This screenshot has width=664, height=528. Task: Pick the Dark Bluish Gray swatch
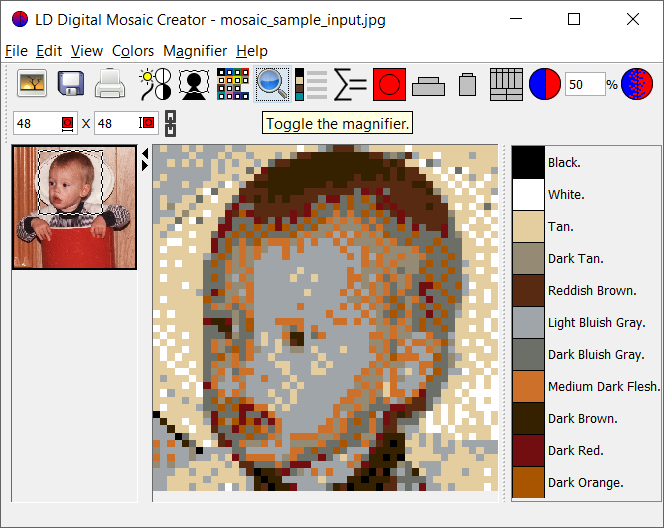(x=528, y=354)
